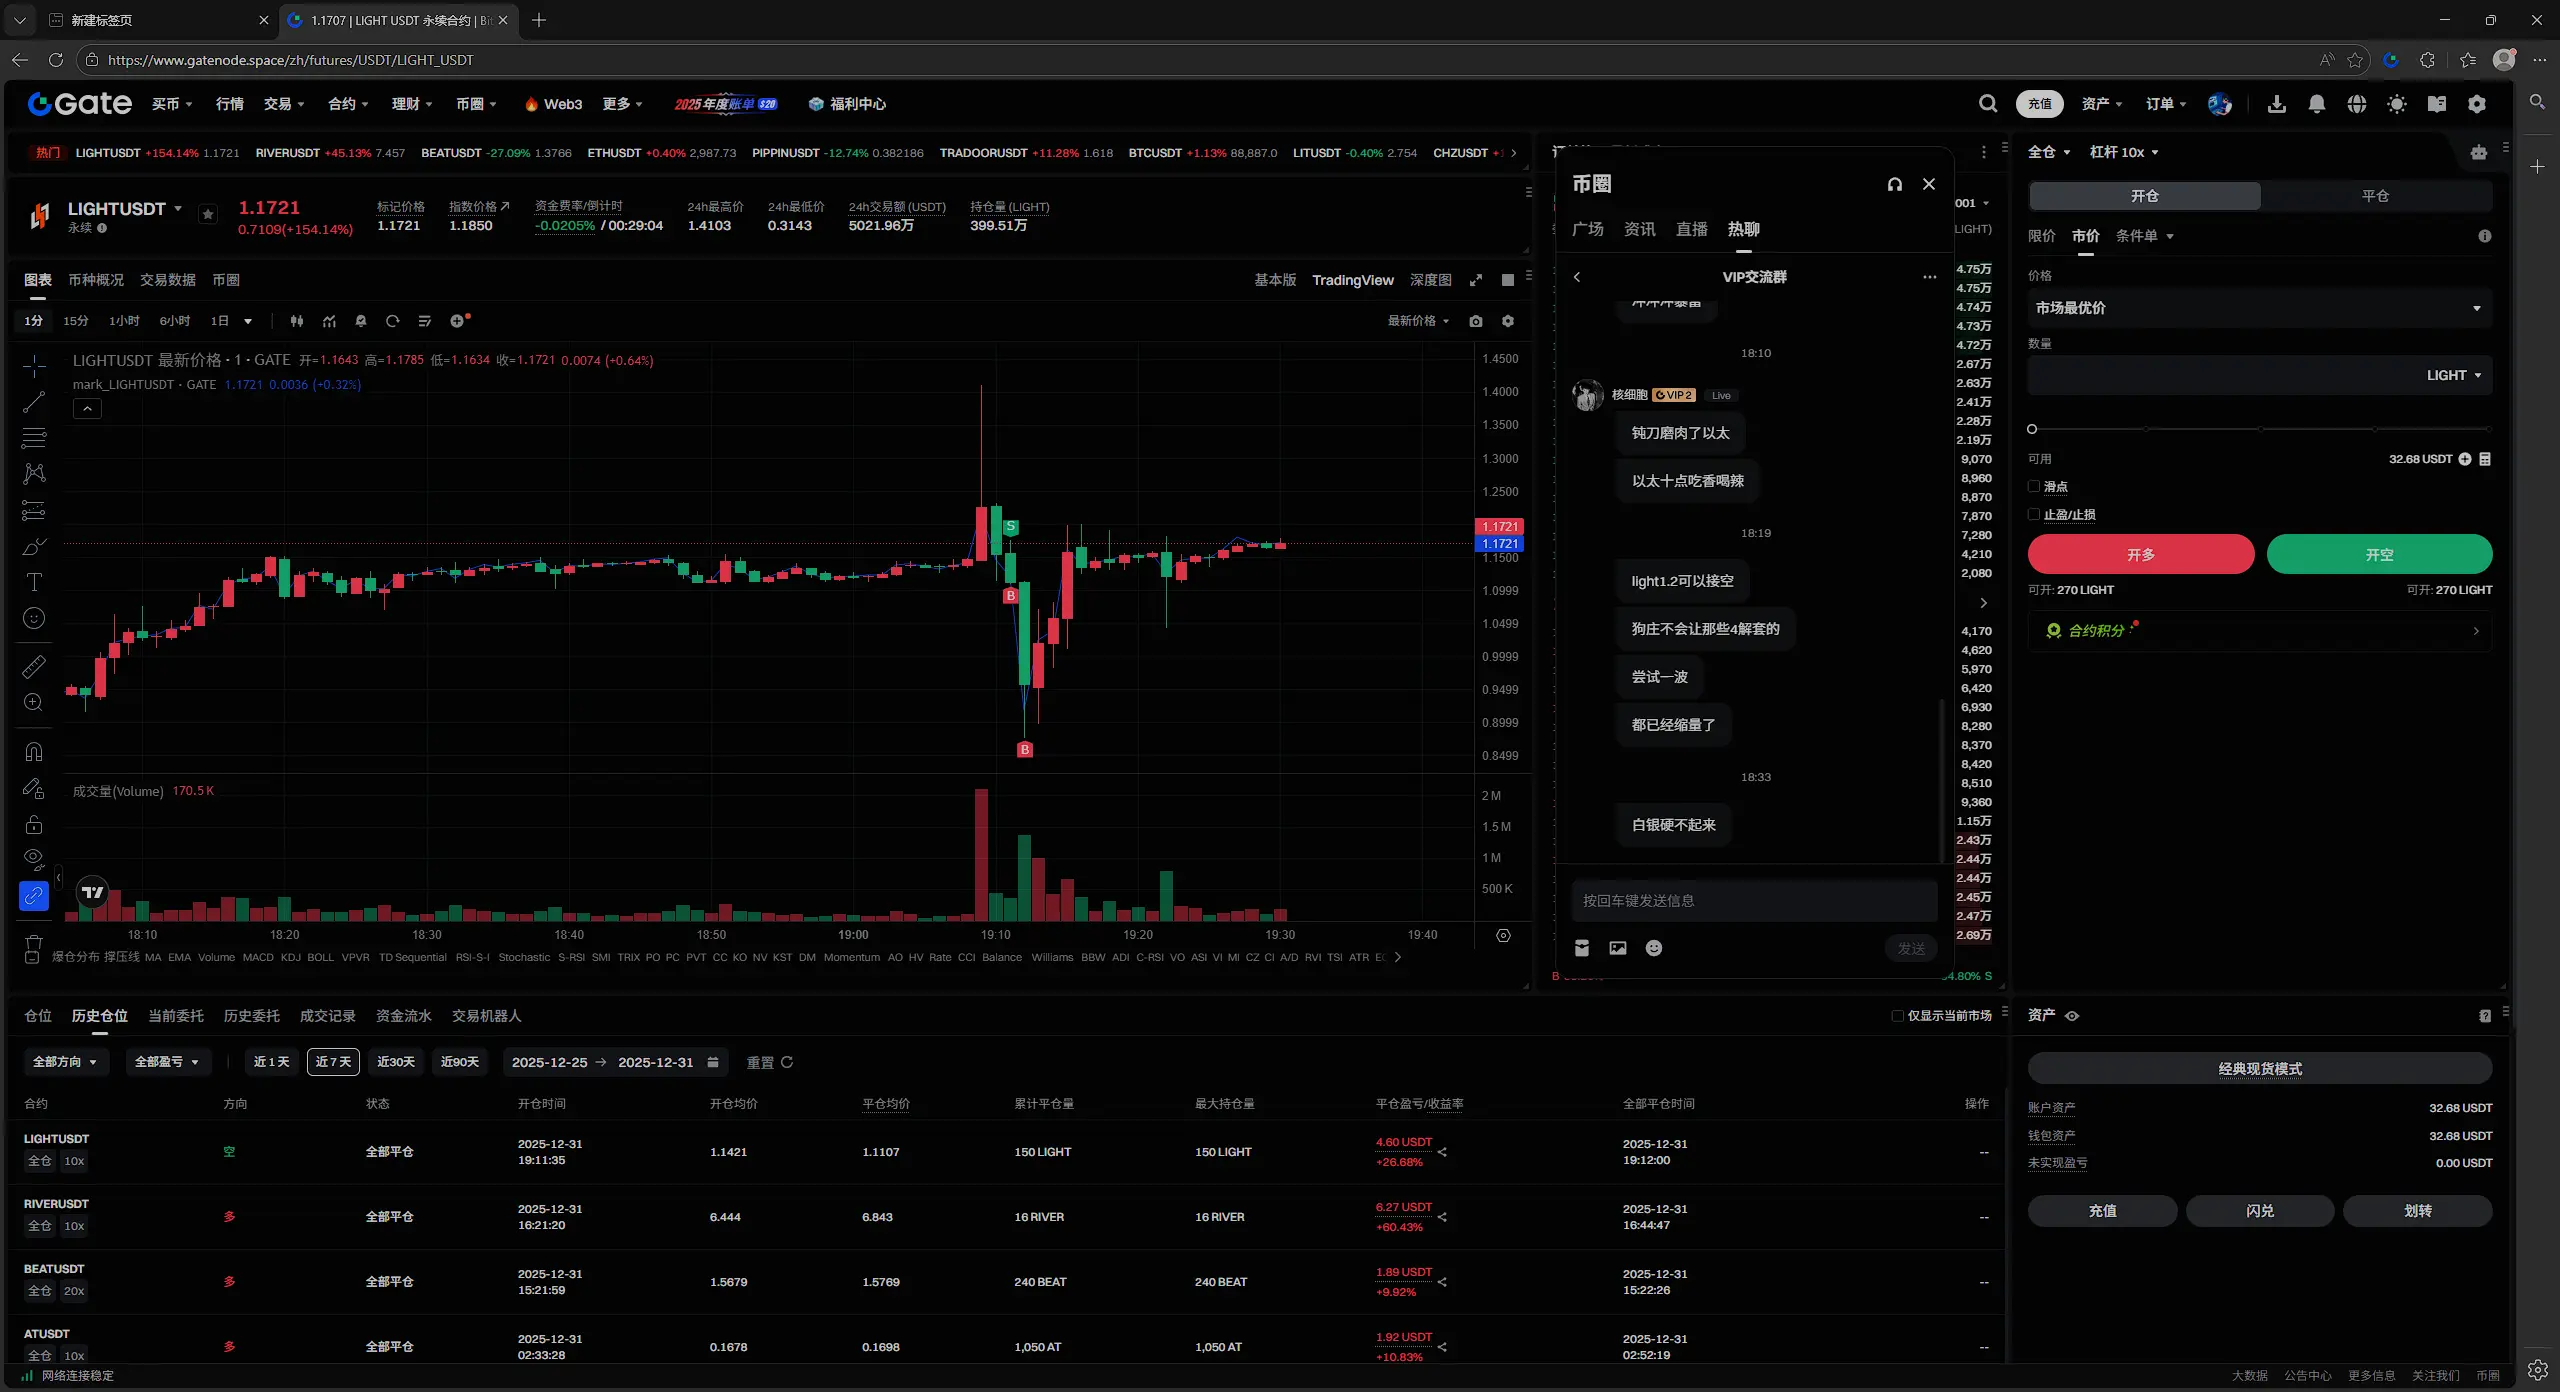
Task: Click the chart screenshot camera icon
Action: pyautogui.click(x=1475, y=321)
